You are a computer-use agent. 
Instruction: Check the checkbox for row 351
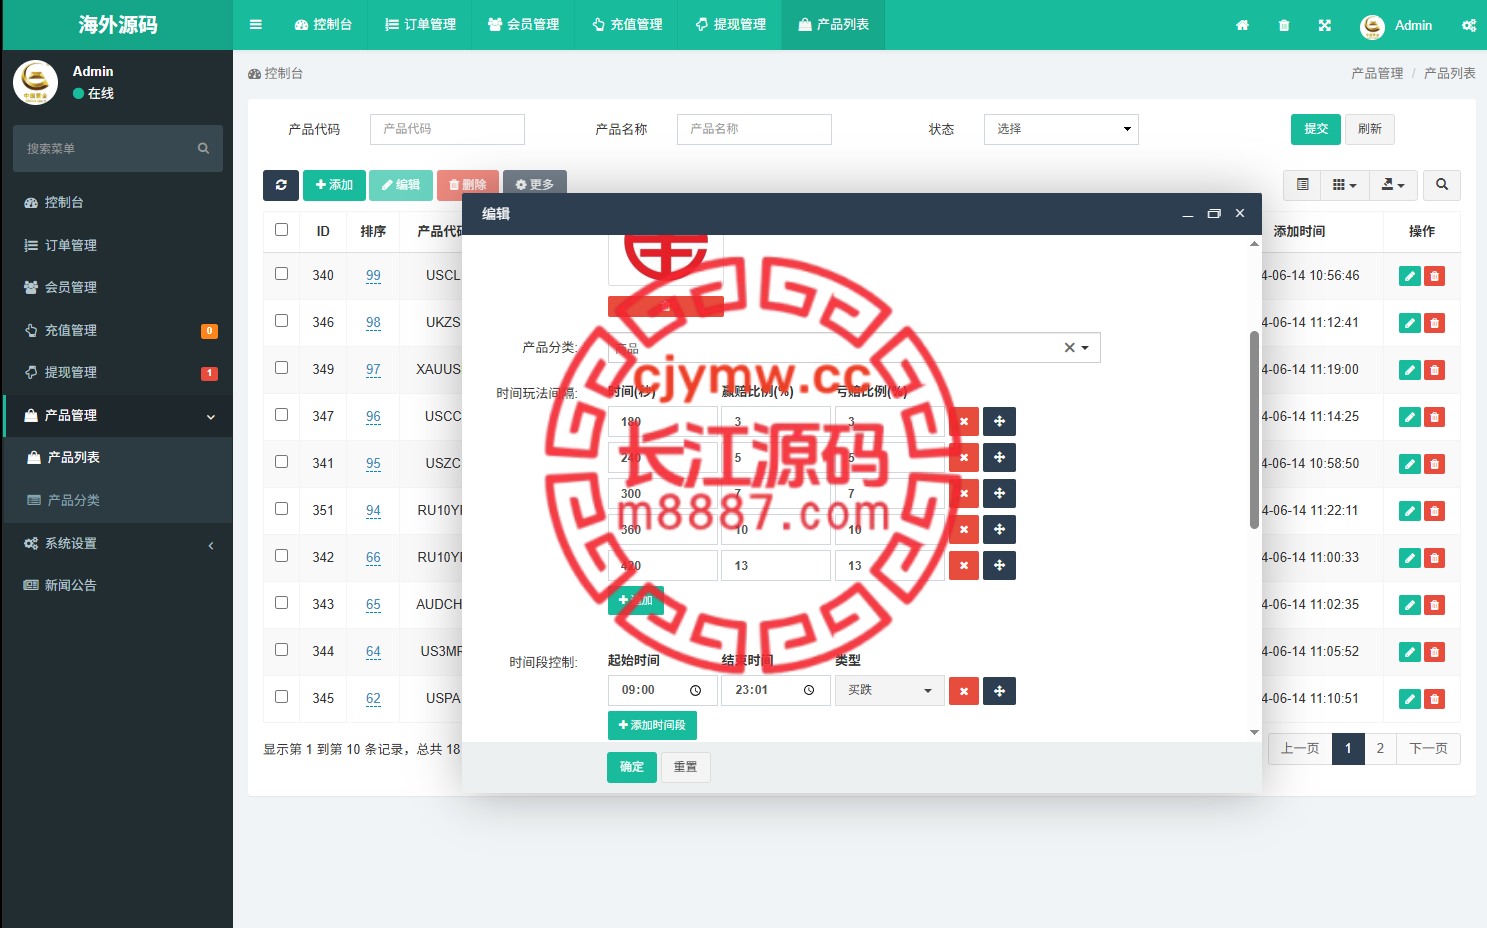pyautogui.click(x=282, y=509)
